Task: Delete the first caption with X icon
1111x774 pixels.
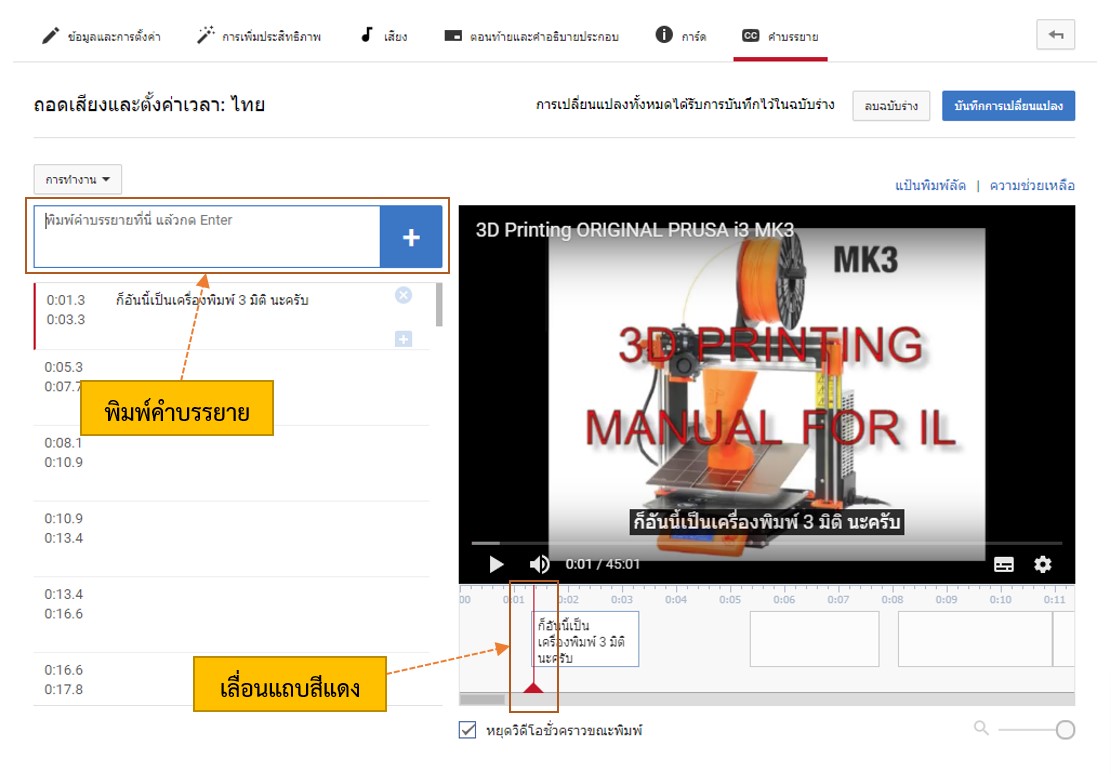Action: [403, 295]
